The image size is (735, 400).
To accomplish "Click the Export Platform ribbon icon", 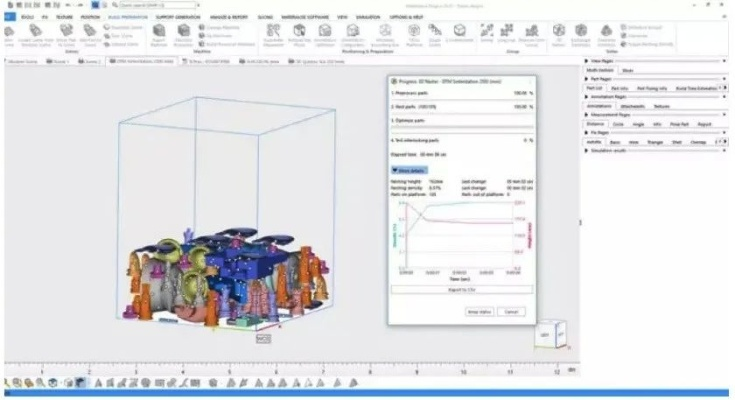I will point(156,33).
